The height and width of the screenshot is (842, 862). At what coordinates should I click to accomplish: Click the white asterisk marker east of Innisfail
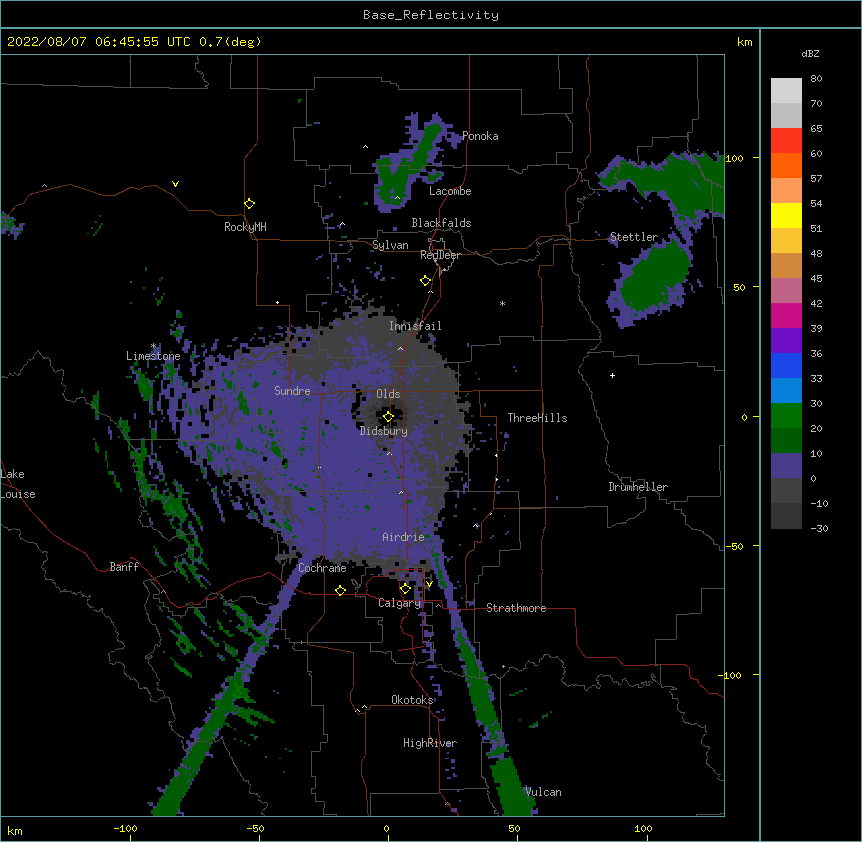(x=502, y=303)
